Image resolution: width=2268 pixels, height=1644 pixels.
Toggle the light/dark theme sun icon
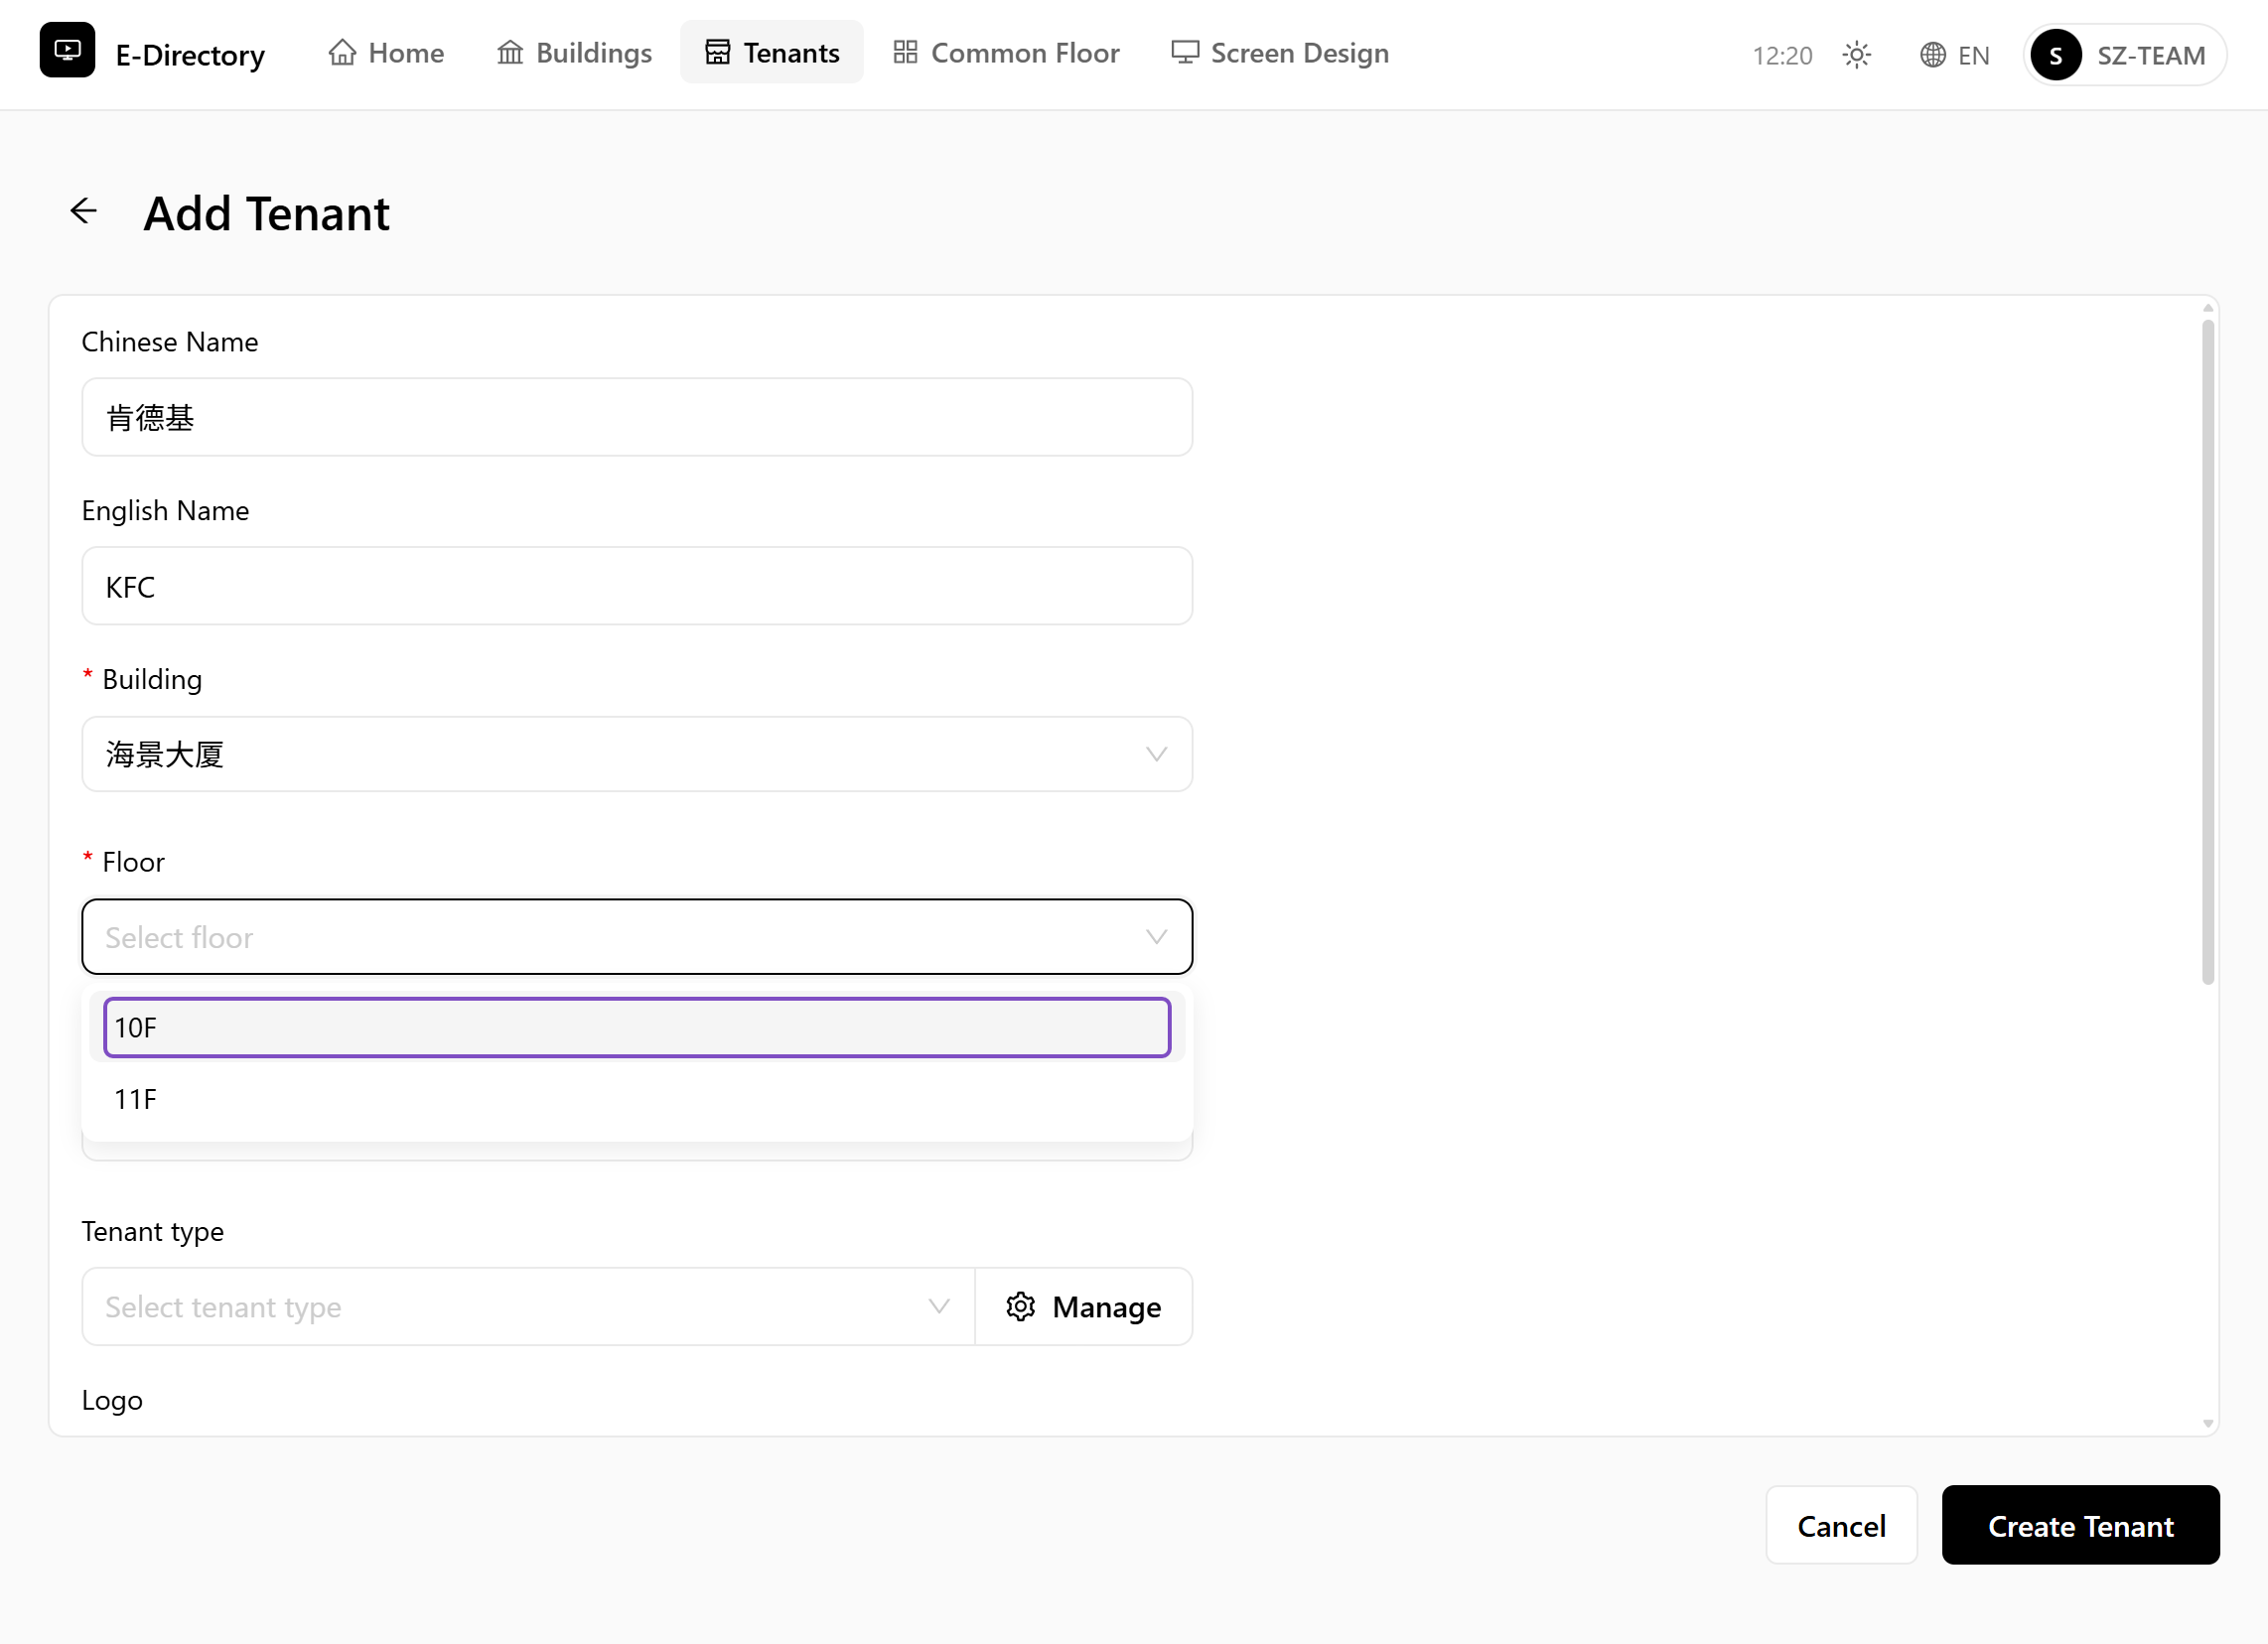(x=1856, y=55)
